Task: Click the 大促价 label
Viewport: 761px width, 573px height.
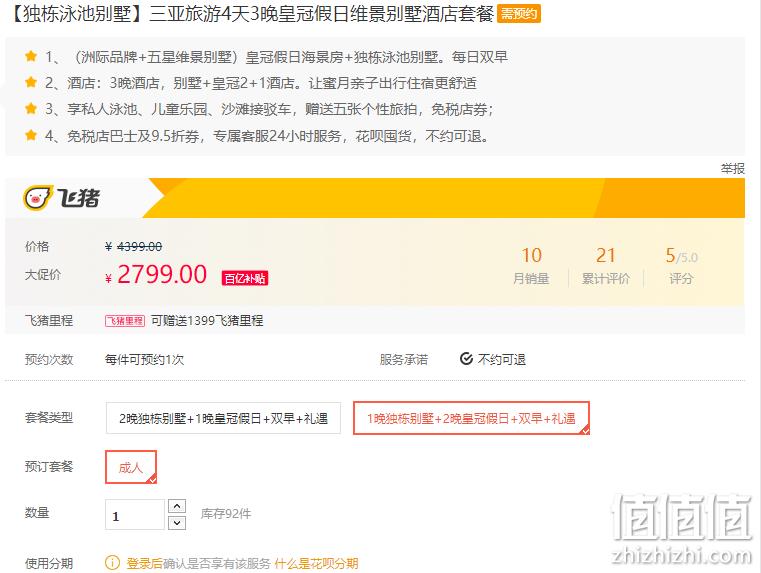Action: point(43,275)
